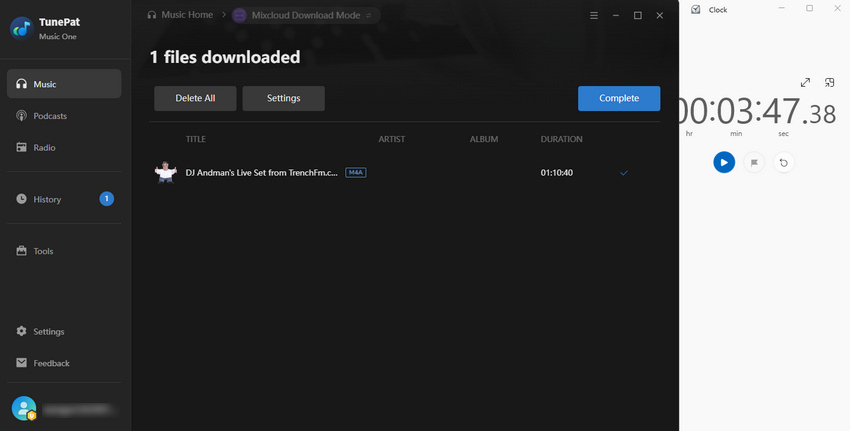Open Settings in the left sidebar

click(x=64, y=331)
